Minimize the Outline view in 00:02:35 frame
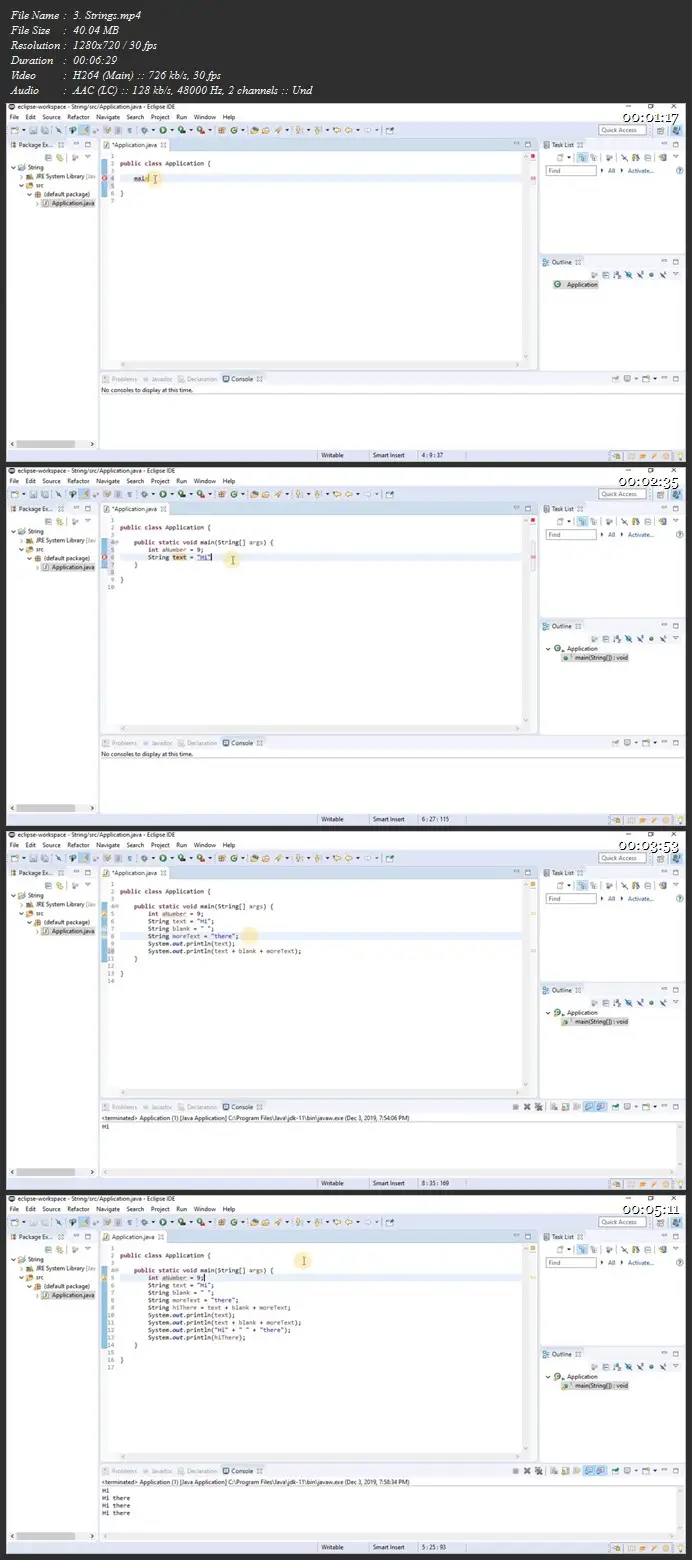 click(x=665, y=625)
